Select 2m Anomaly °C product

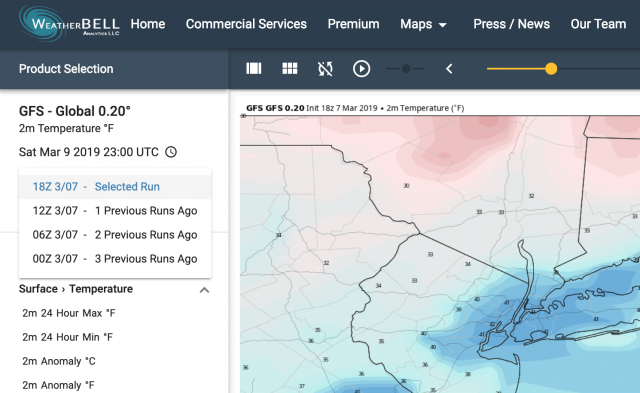coord(59,361)
